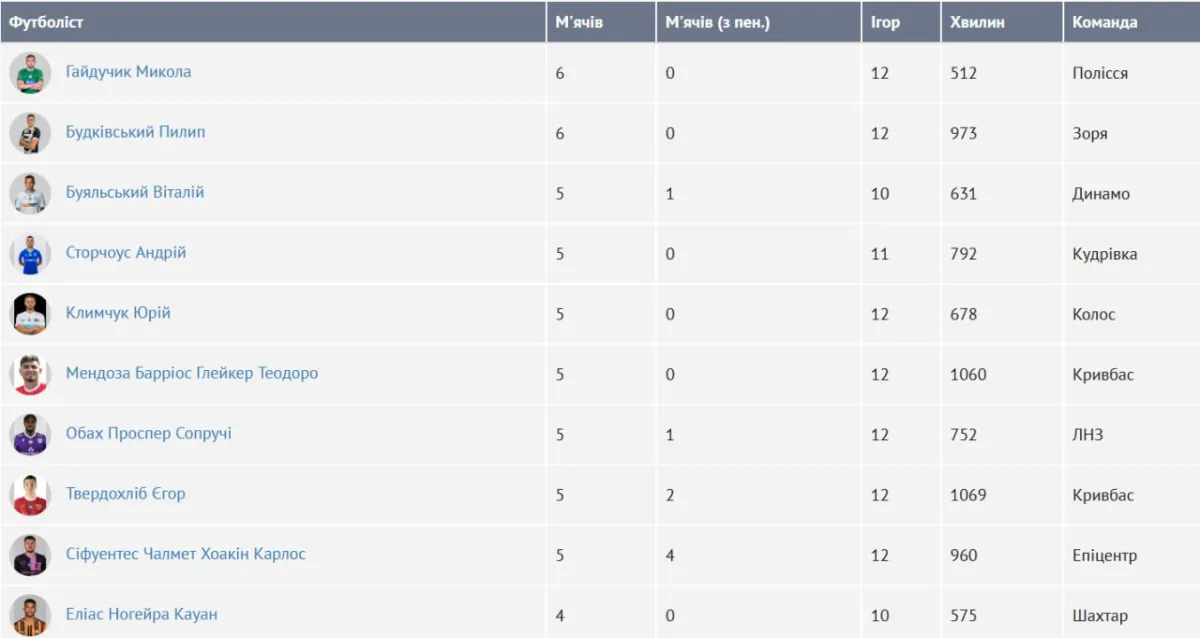Open Гайдучик Микола player profile link
1200x638 pixels.
tap(128, 72)
